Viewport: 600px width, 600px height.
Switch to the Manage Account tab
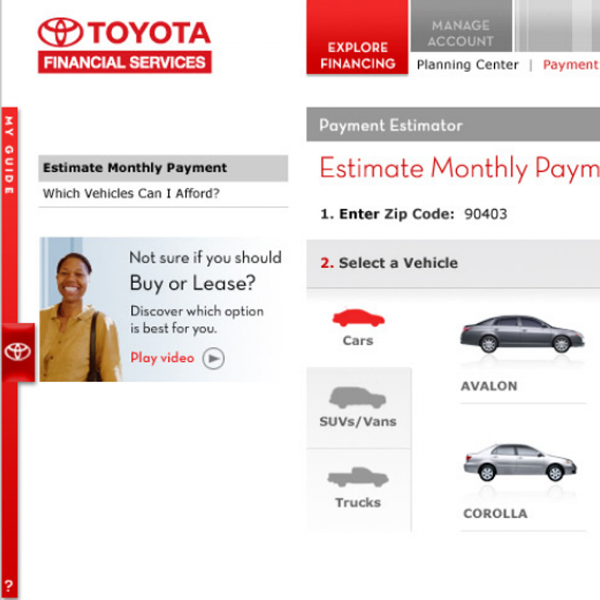point(461,26)
